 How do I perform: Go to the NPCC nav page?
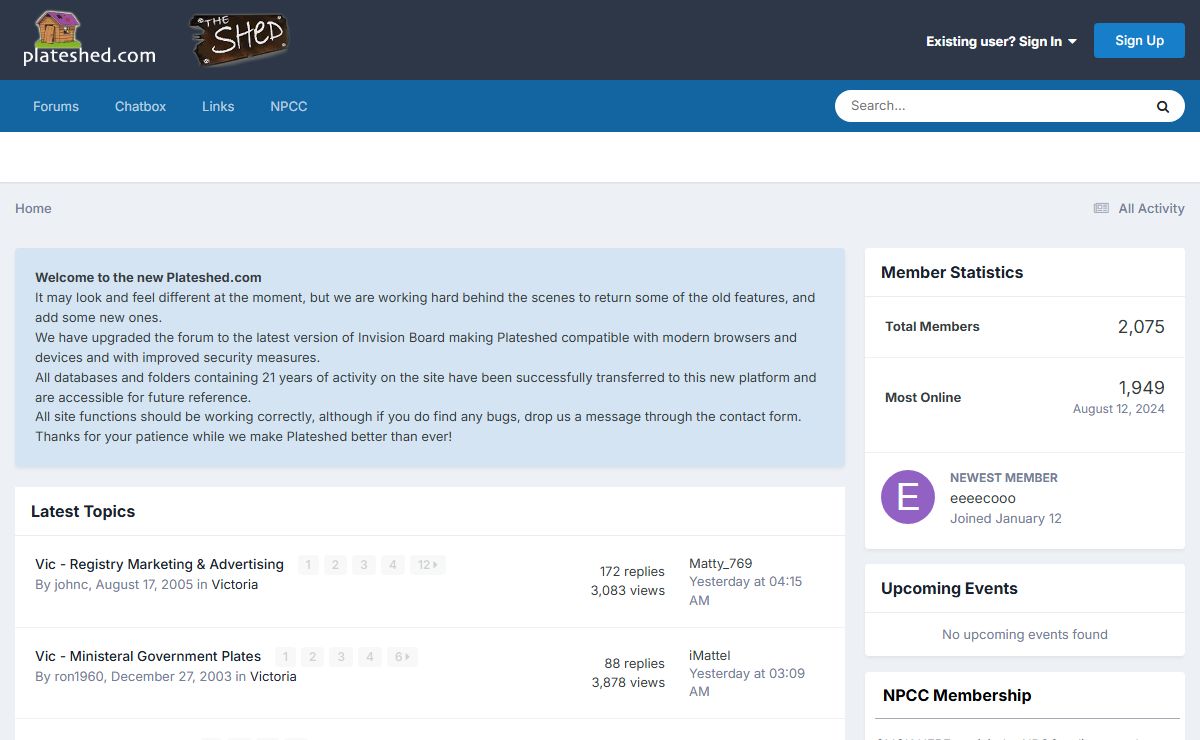click(x=288, y=106)
